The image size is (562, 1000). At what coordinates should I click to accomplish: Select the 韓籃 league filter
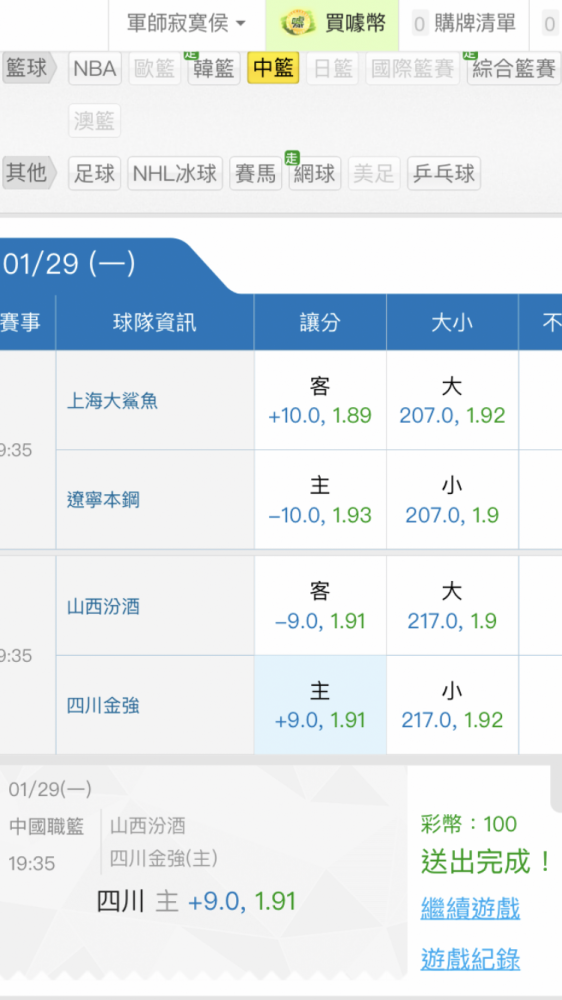pos(214,68)
